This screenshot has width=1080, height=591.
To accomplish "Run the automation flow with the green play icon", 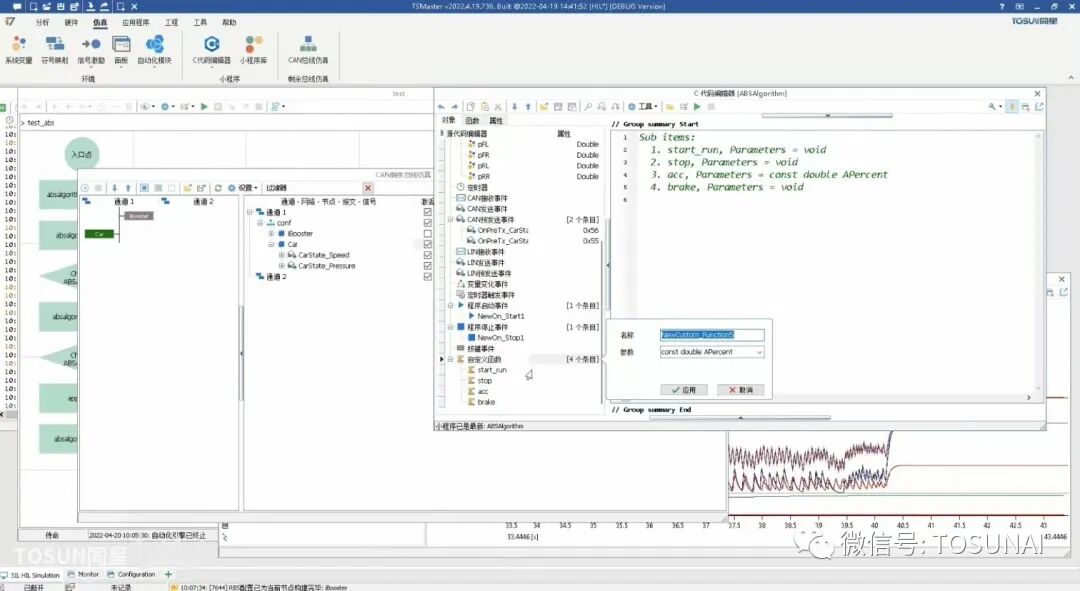I will click(x=204, y=107).
